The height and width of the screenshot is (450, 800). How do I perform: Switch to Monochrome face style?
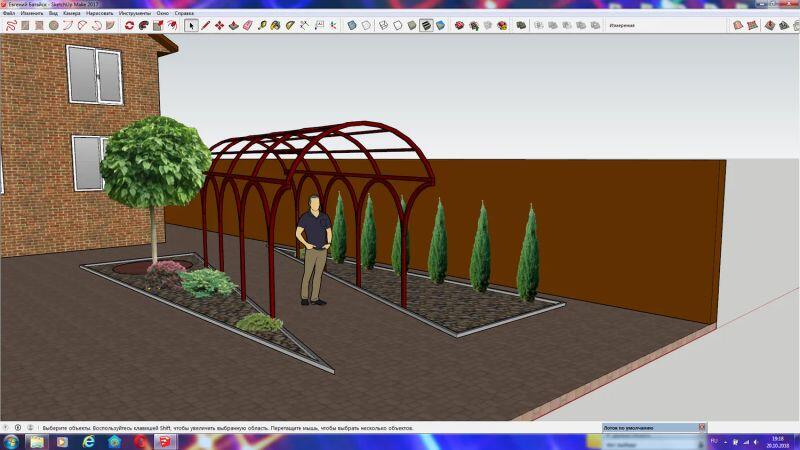coord(441,25)
